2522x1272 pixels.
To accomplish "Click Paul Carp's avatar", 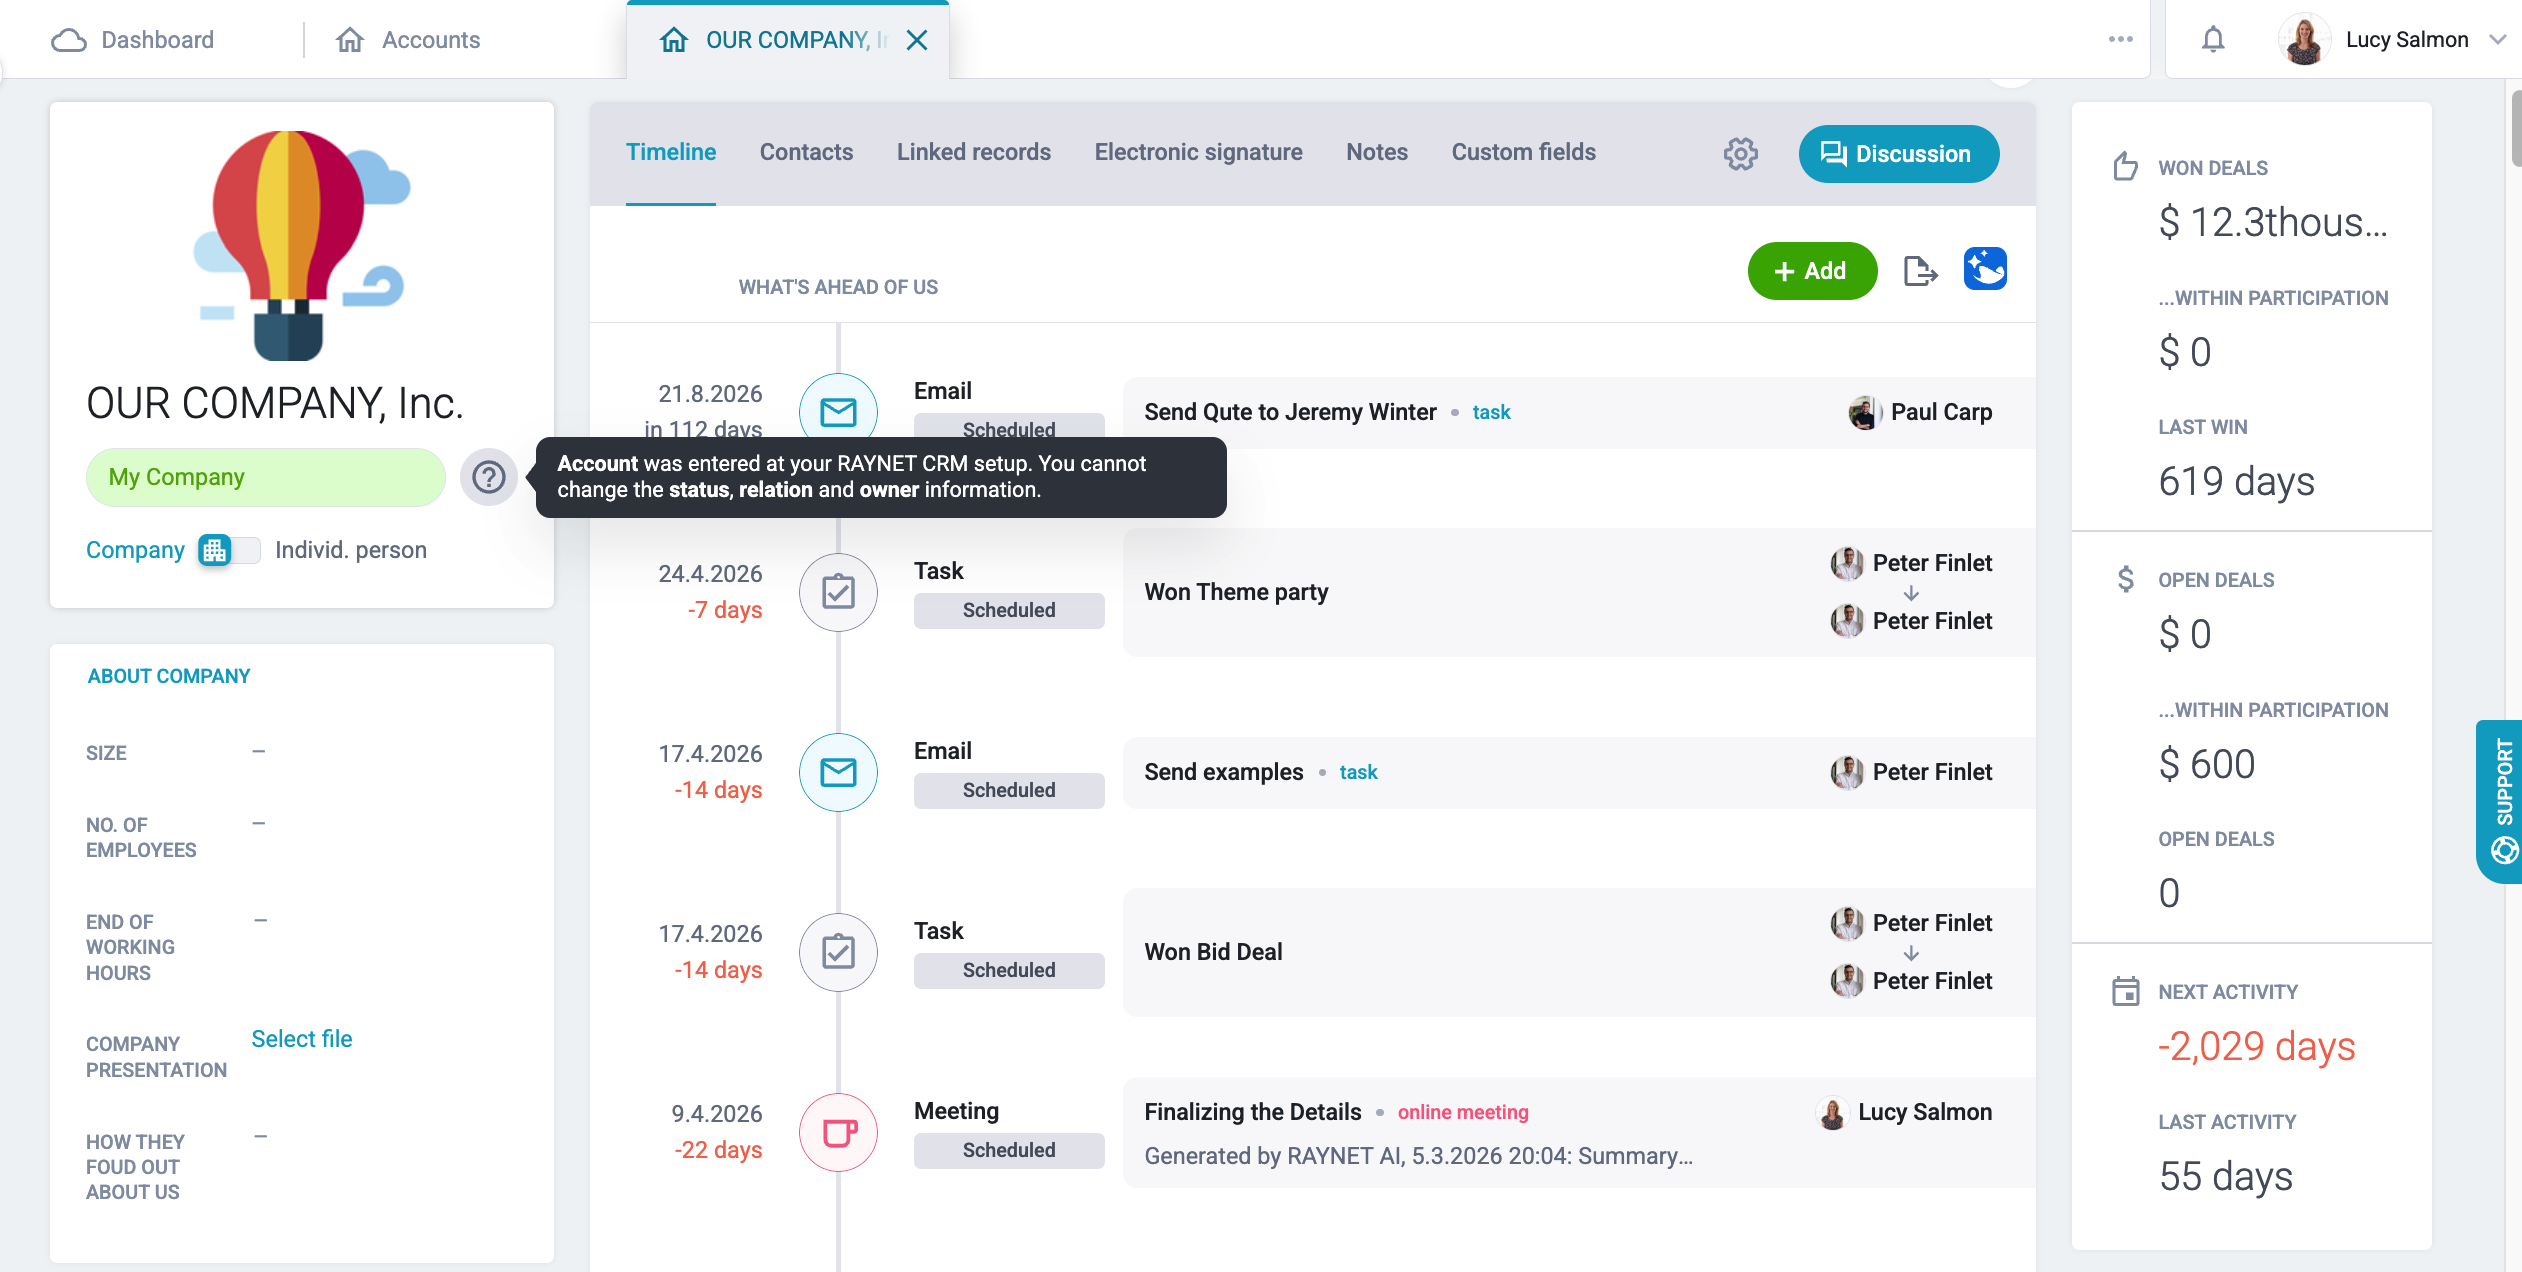I will pyautogui.click(x=1864, y=412).
